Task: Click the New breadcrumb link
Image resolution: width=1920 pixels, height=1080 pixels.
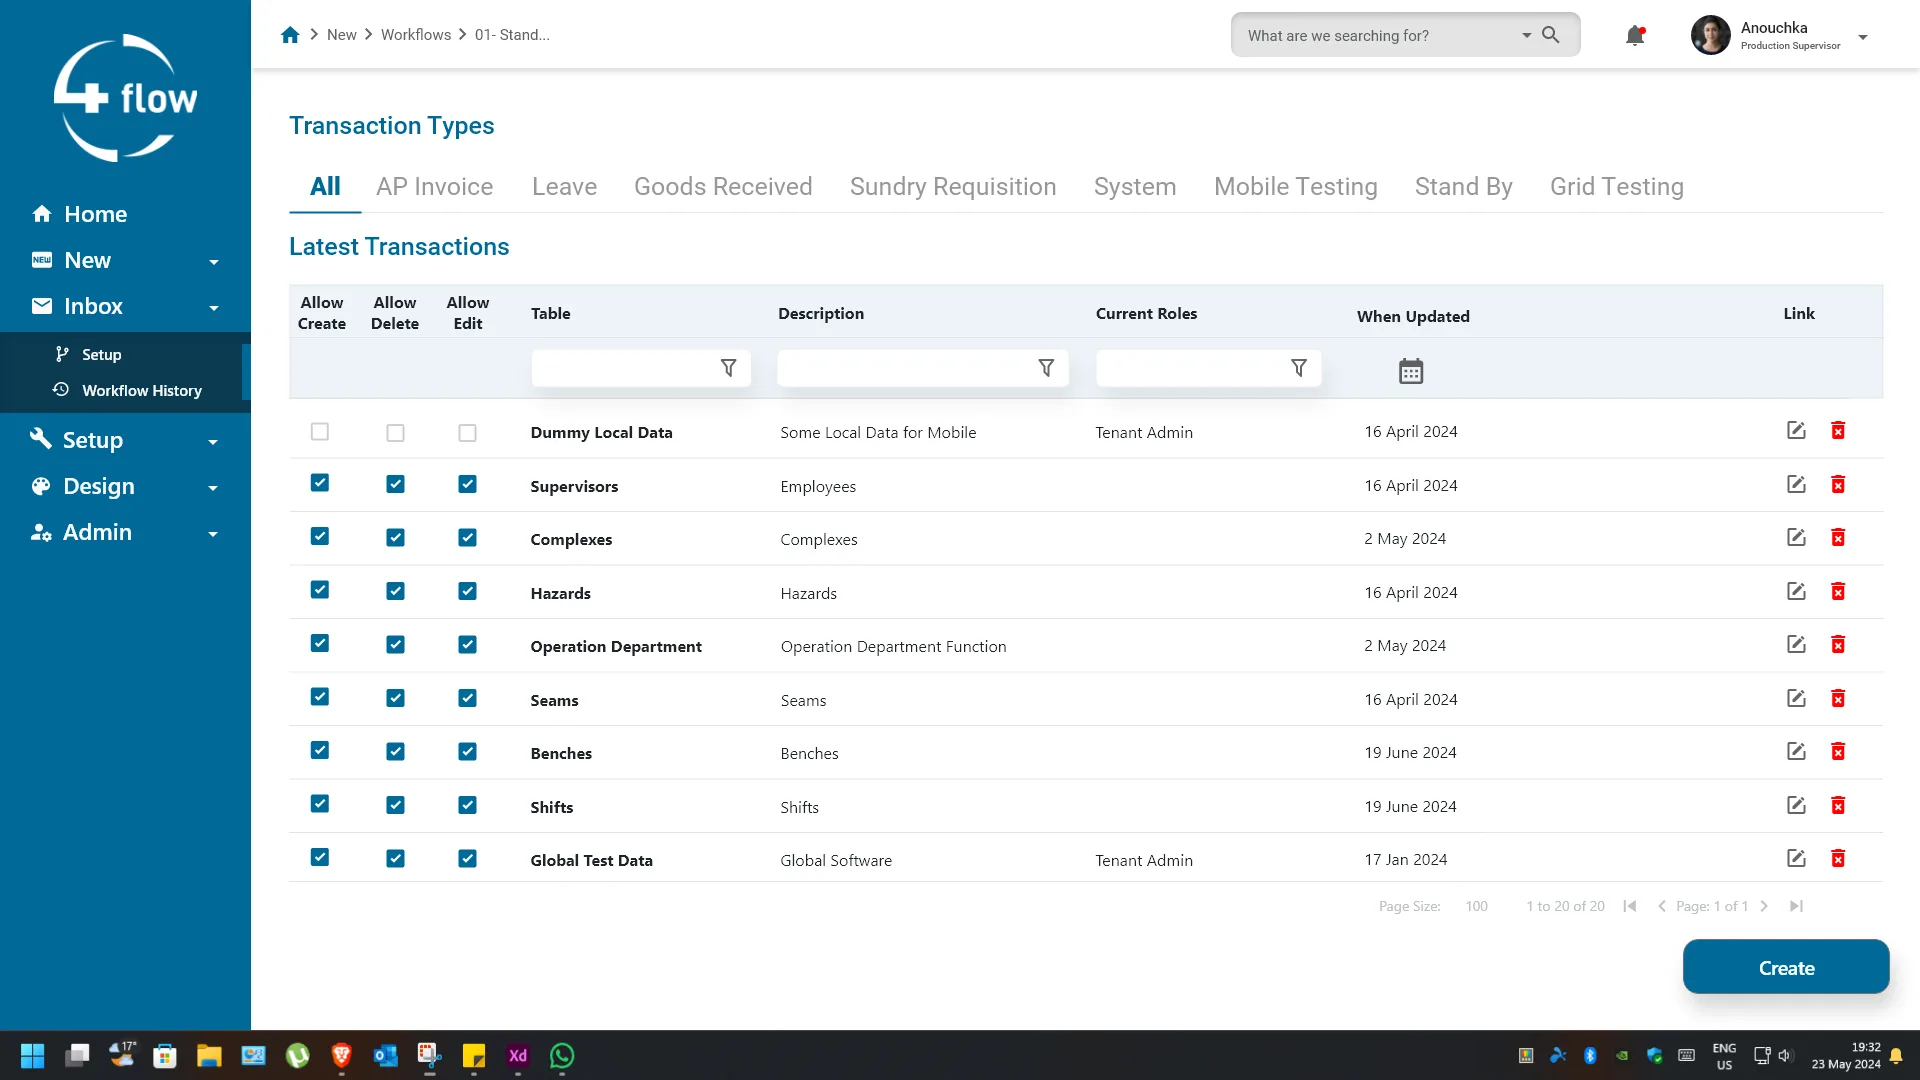Action: click(x=342, y=35)
